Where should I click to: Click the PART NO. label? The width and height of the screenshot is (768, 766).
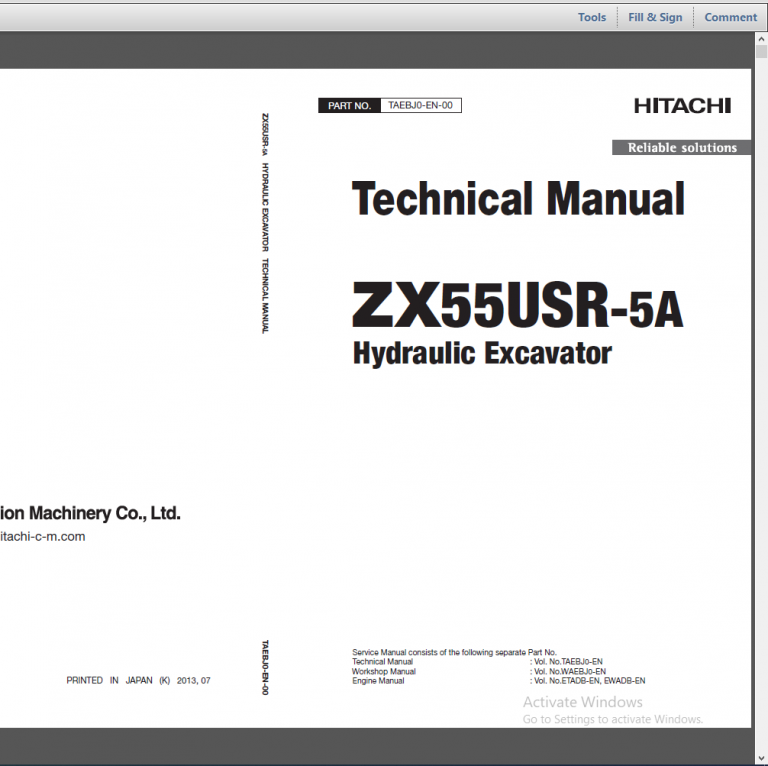[349, 106]
